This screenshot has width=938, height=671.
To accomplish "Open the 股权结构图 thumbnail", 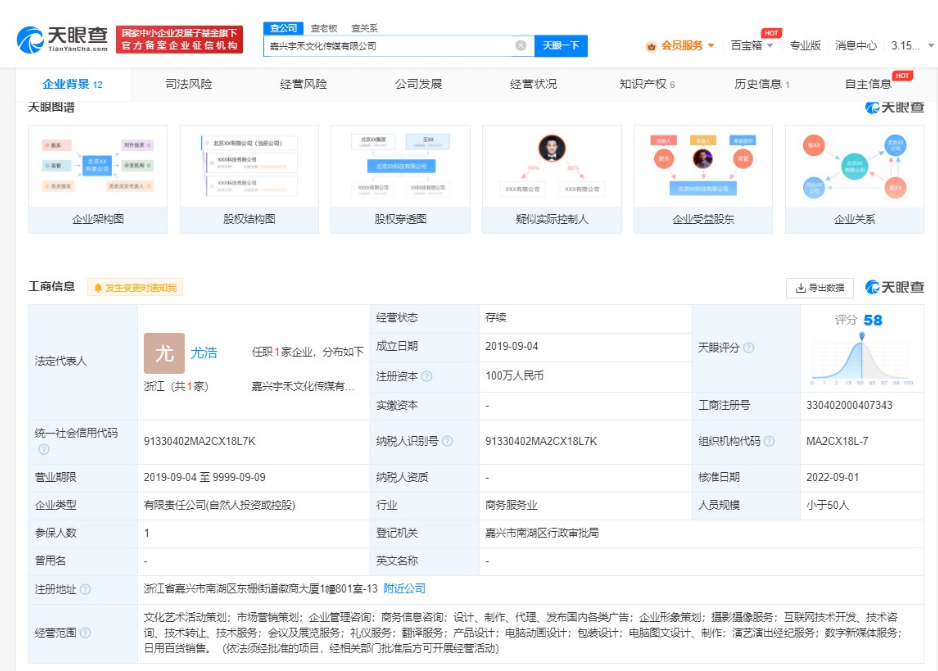I will [x=249, y=179].
